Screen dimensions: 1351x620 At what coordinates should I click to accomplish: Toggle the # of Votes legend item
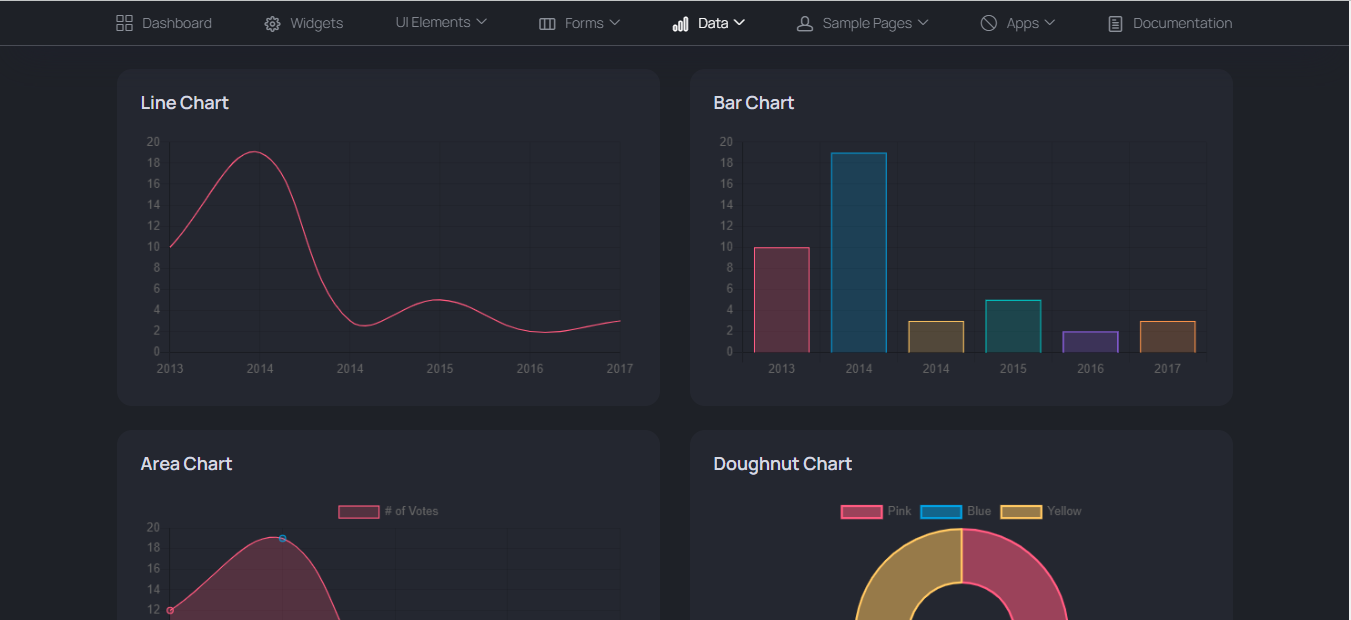tap(388, 511)
